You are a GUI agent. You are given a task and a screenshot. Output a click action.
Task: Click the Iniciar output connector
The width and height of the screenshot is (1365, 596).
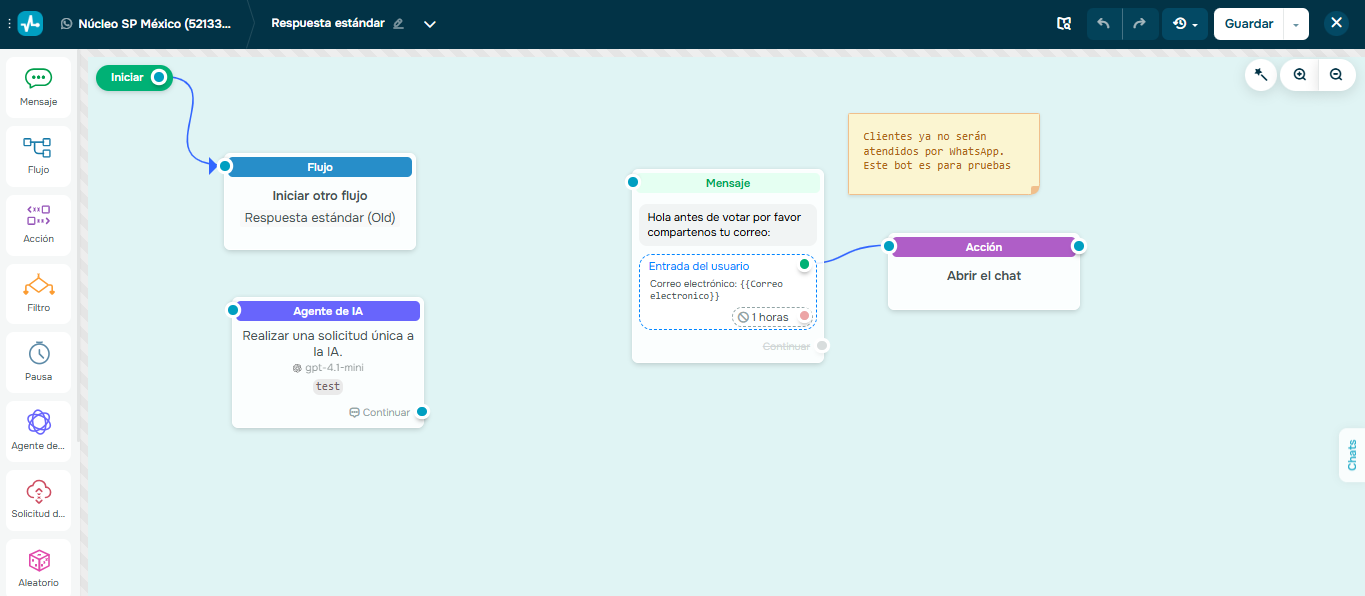159,77
